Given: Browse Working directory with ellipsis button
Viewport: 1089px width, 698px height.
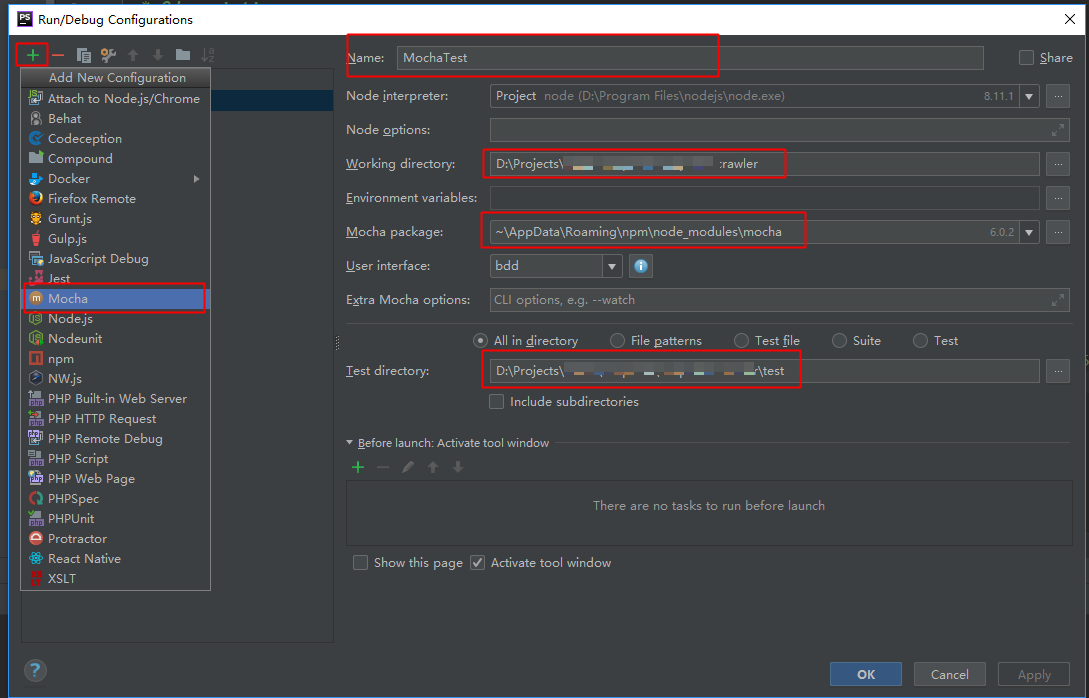Looking at the screenshot, I should [x=1058, y=164].
